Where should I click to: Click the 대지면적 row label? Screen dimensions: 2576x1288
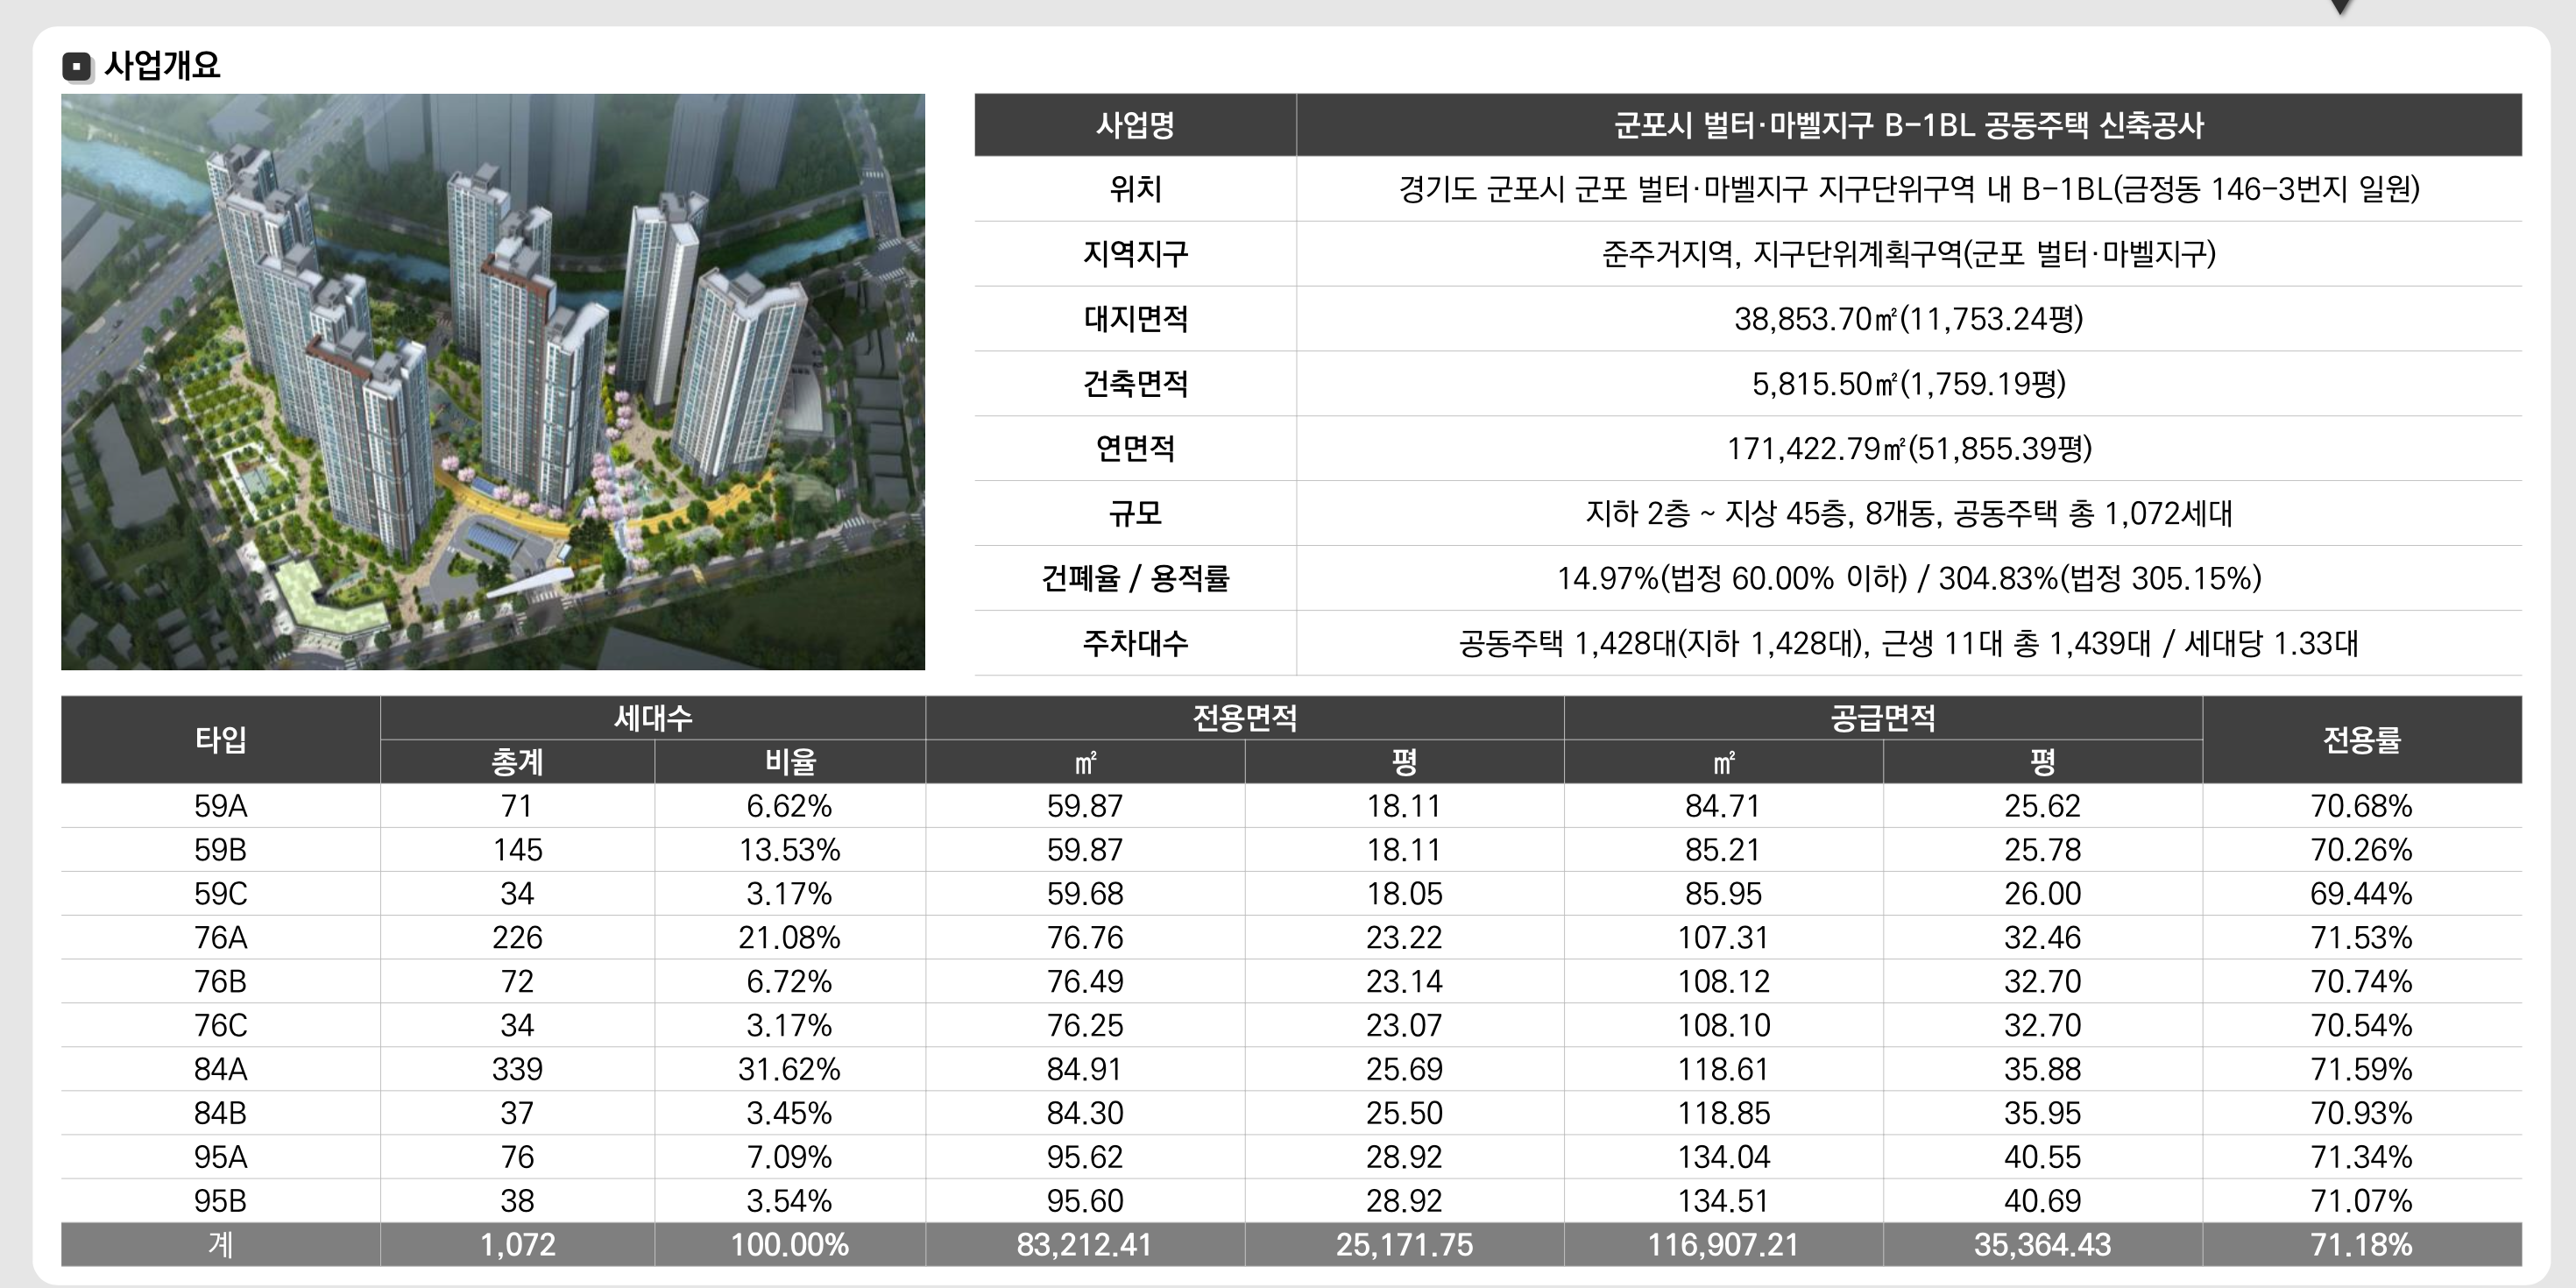(x=1135, y=319)
